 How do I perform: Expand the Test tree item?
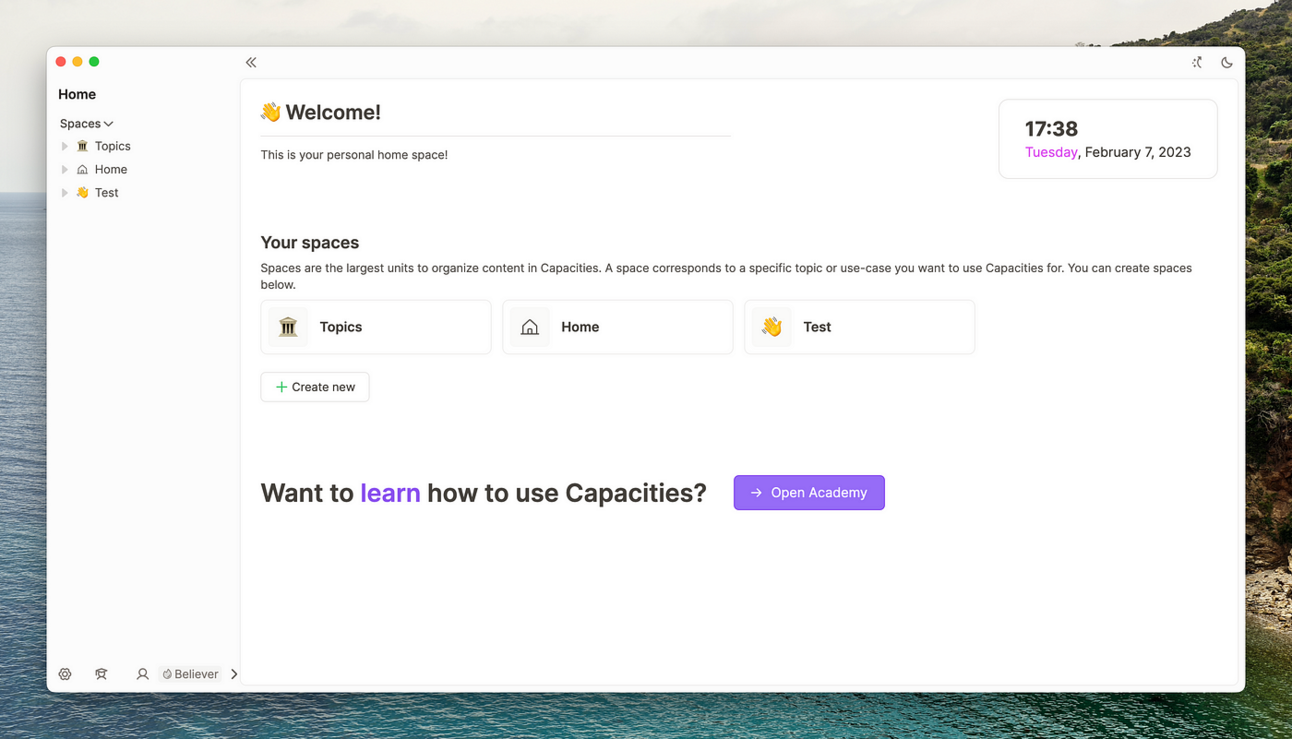(64, 192)
